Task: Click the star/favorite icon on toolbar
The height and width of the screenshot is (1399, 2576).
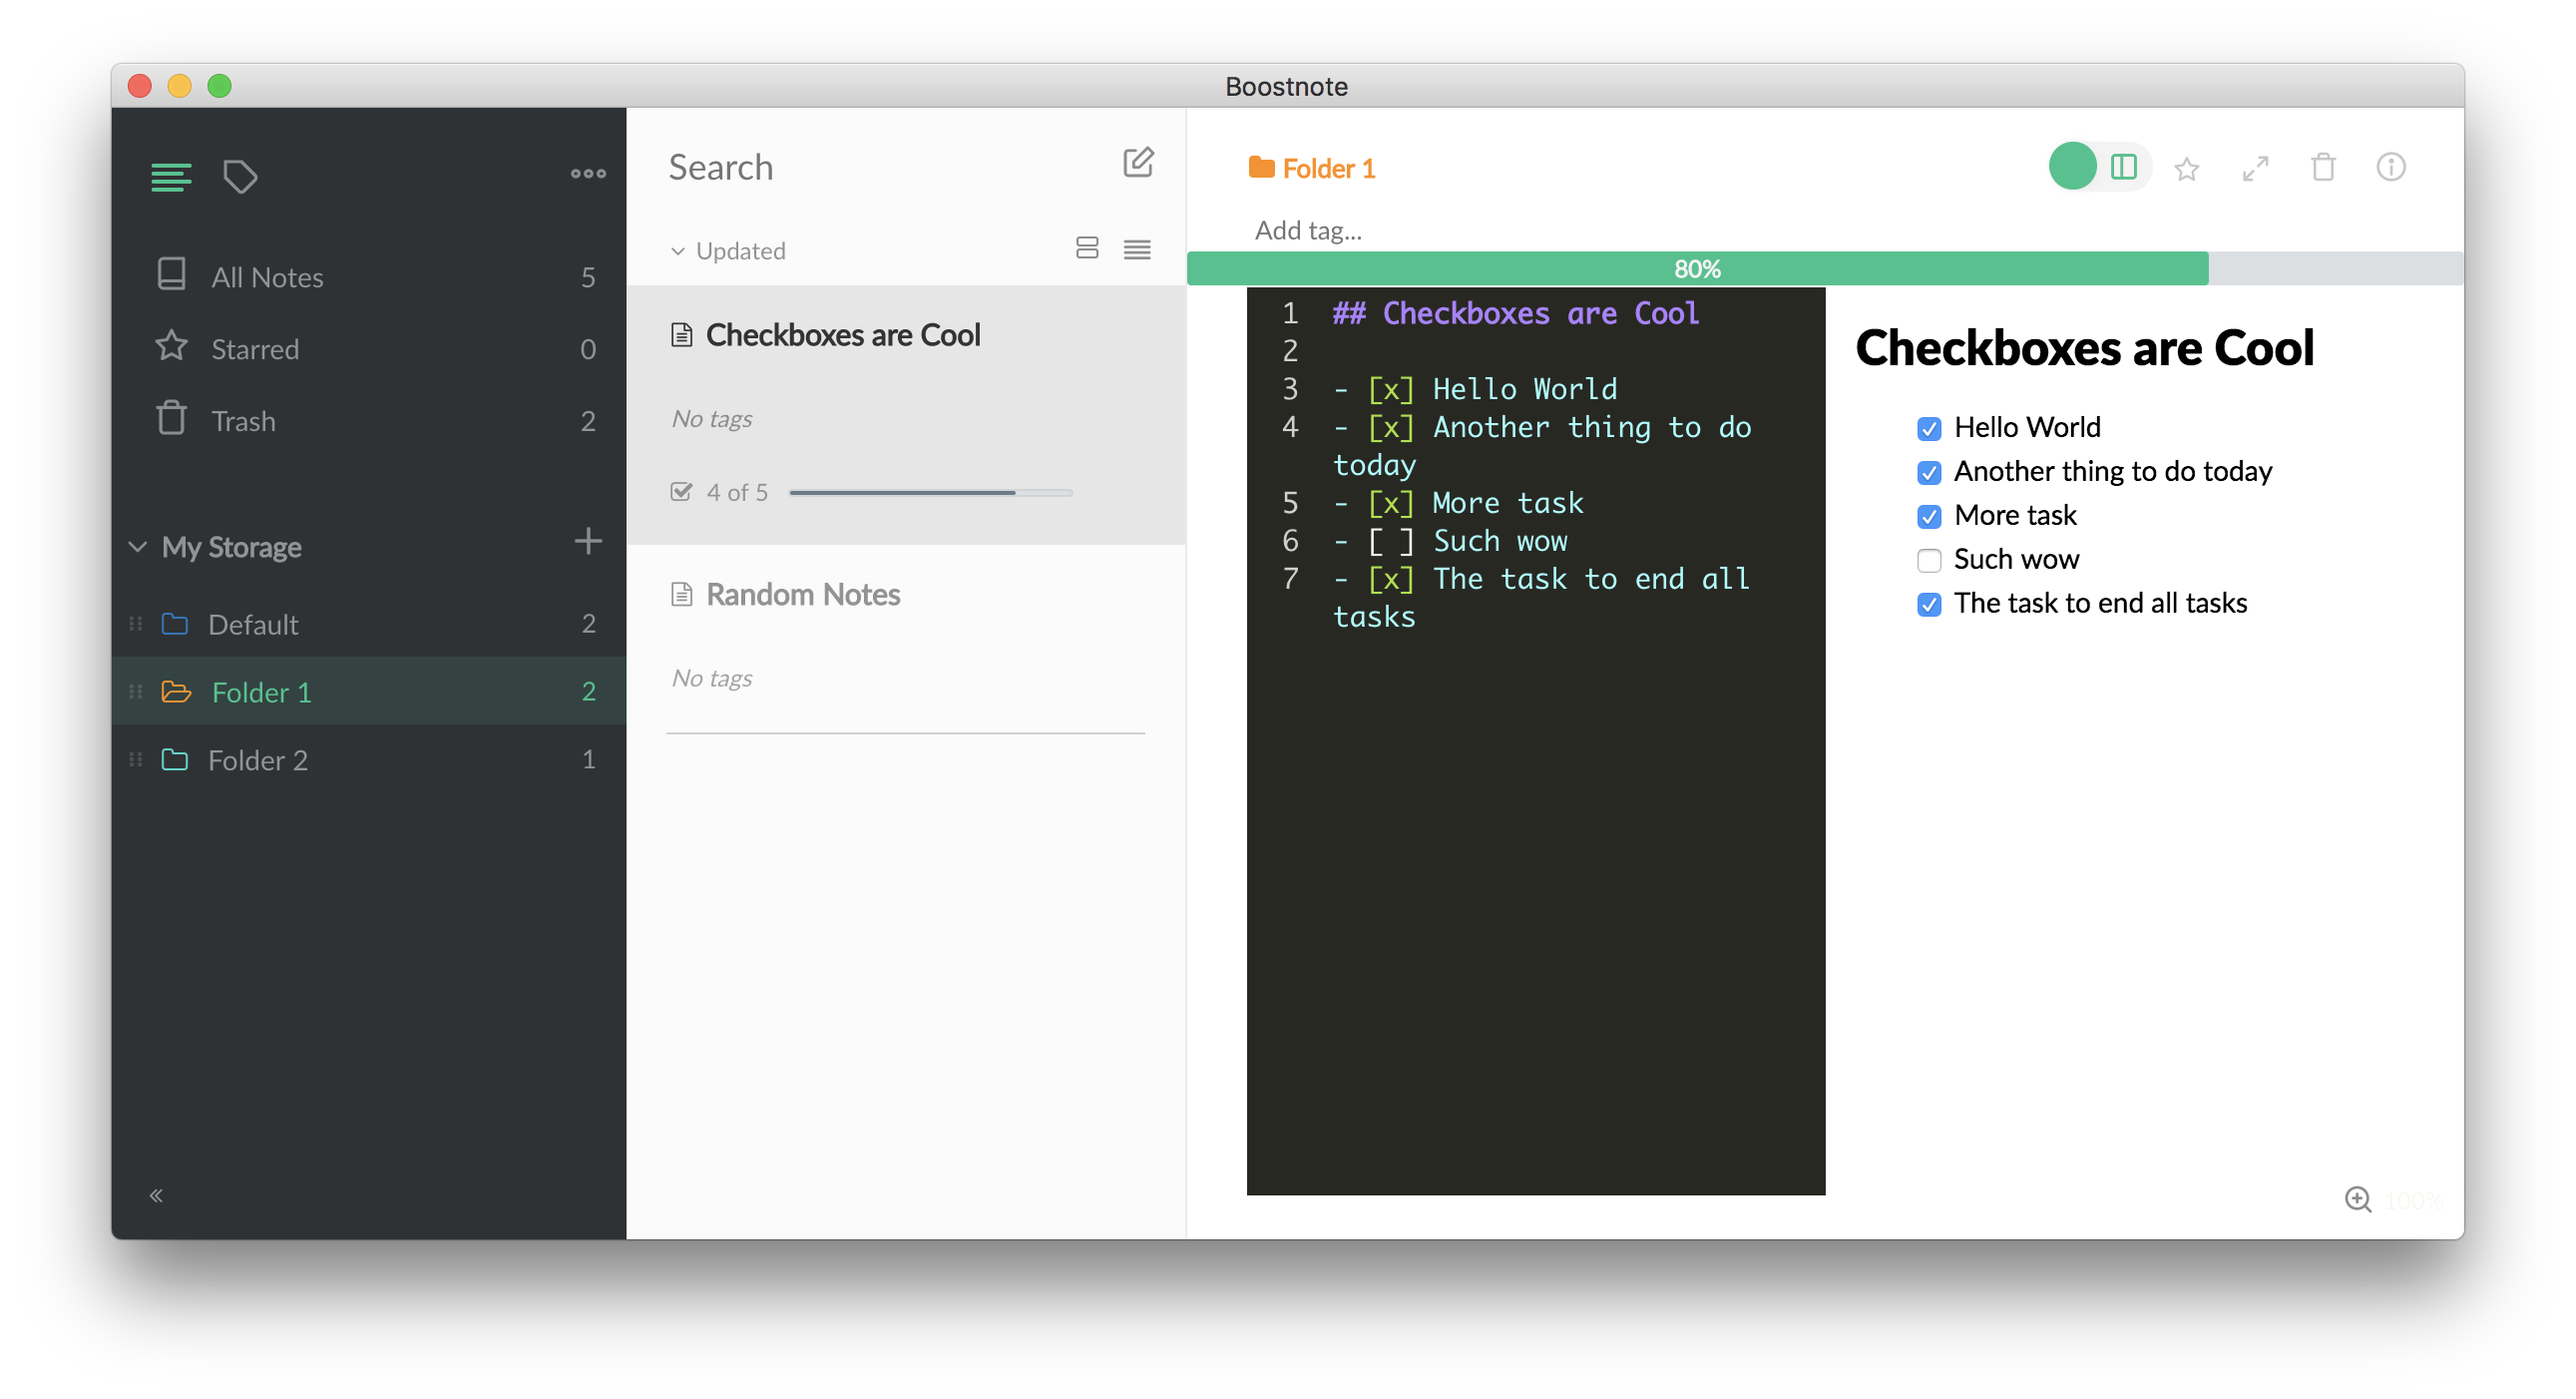Action: coord(2189,167)
